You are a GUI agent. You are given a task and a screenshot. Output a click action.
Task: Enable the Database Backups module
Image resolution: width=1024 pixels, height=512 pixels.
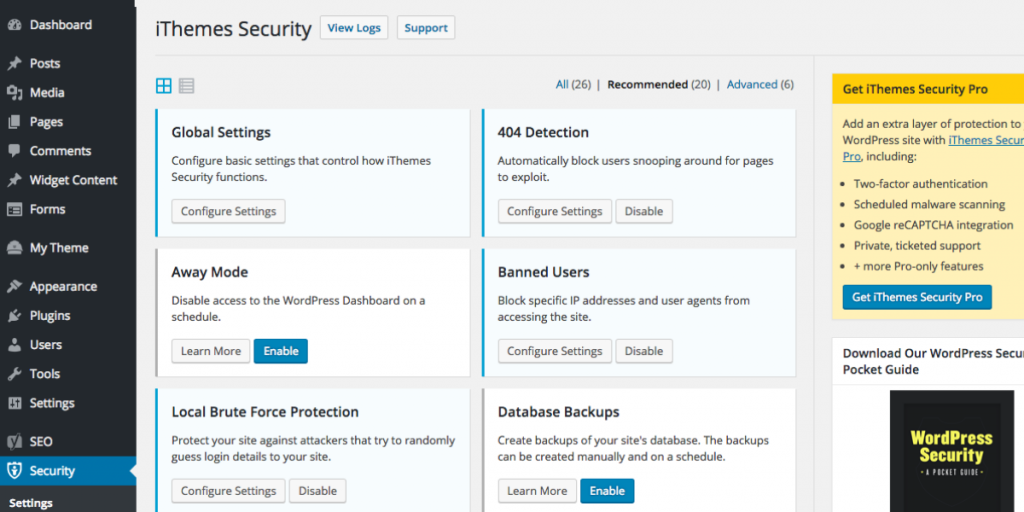[607, 491]
